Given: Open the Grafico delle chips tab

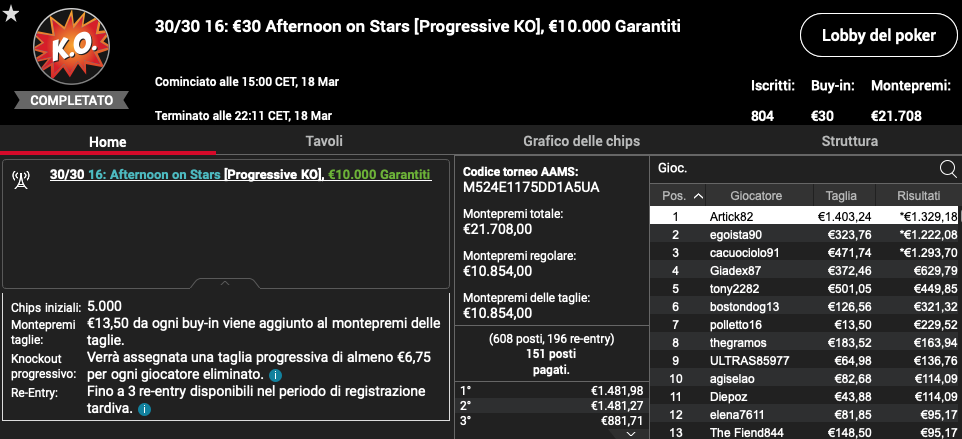Looking at the screenshot, I should [581, 141].
